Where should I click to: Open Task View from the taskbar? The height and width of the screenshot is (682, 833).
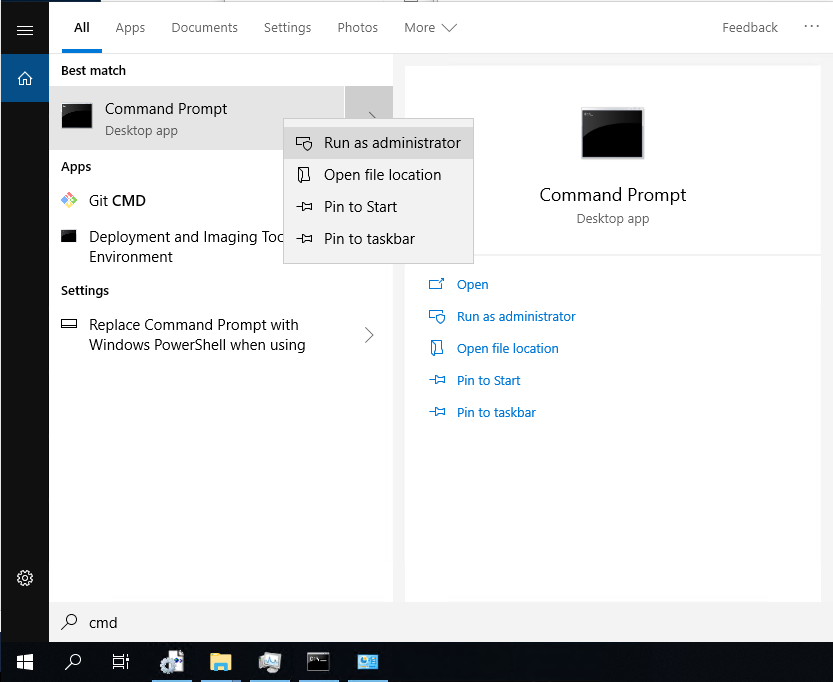(x=120, y=662)
